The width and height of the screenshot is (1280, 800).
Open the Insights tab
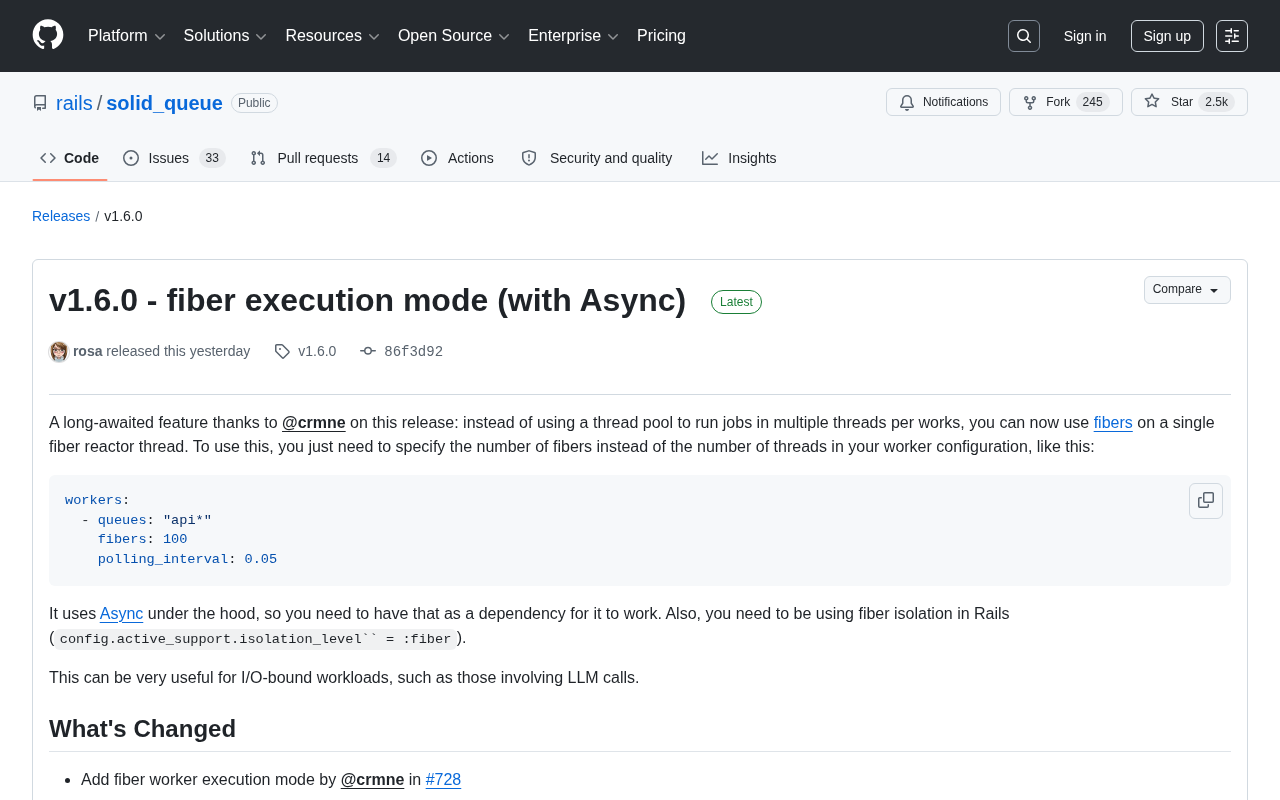coord(739,158)
